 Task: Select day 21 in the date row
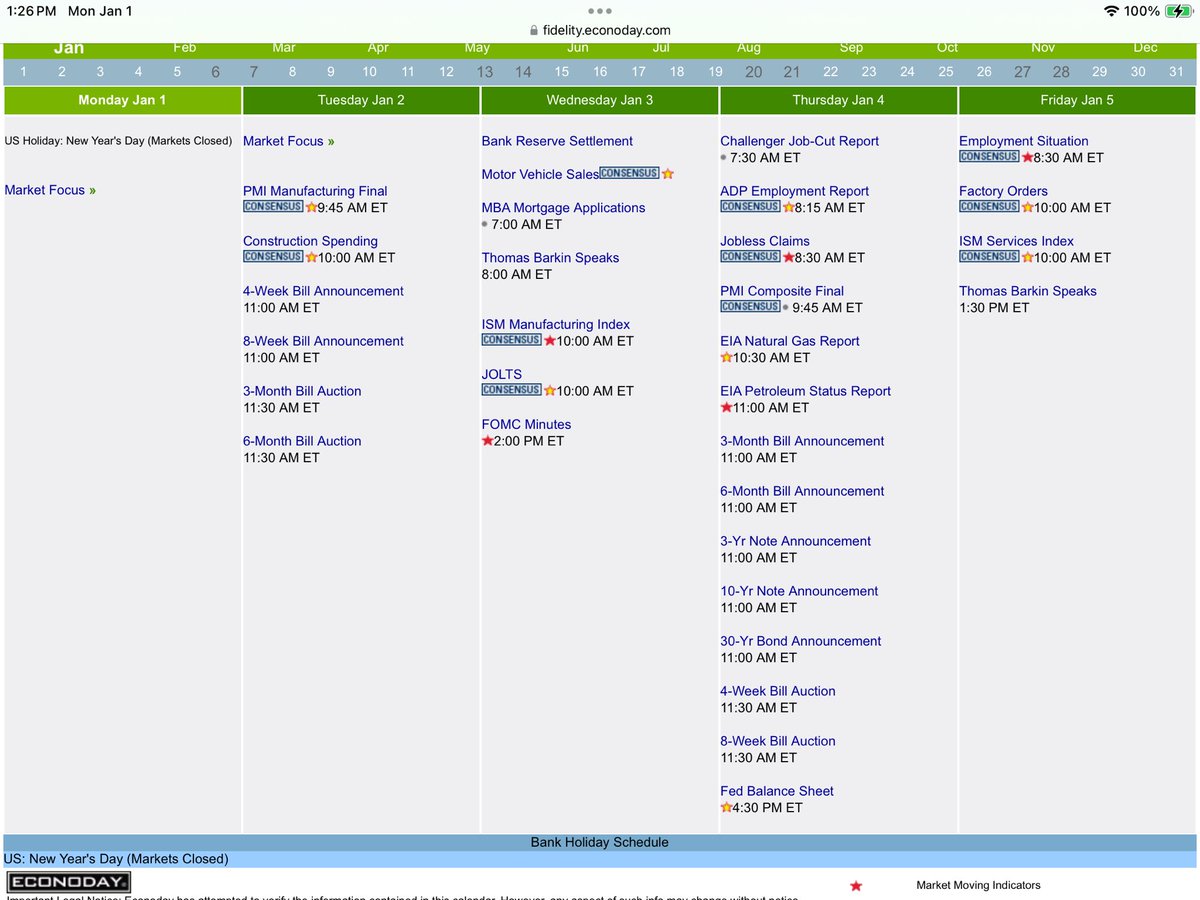(791, 71)
